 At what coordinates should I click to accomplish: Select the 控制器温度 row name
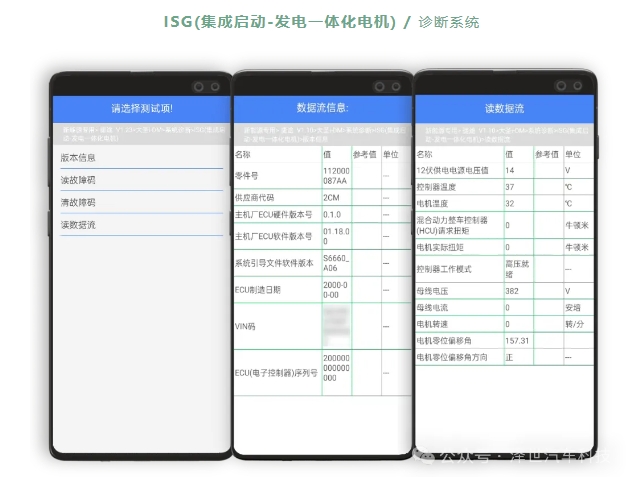[436, 187]
